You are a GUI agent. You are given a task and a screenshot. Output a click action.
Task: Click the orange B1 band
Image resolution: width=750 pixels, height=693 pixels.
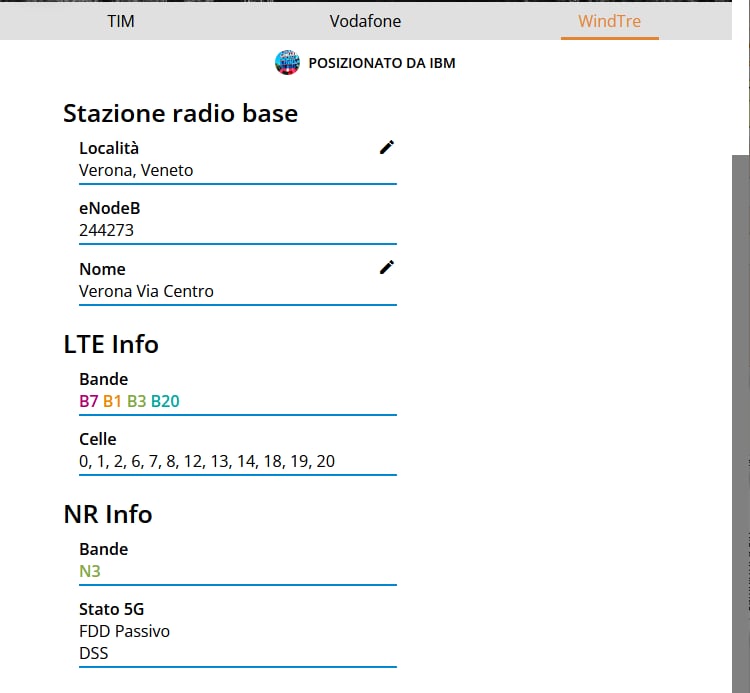112,401
